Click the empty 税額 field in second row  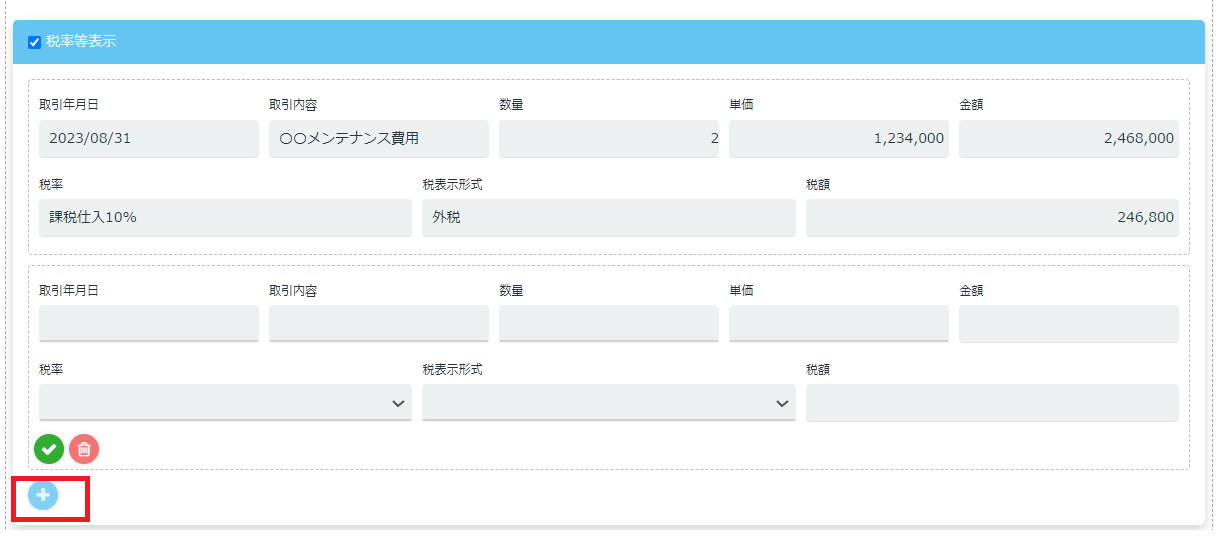(x=992, y=403)
